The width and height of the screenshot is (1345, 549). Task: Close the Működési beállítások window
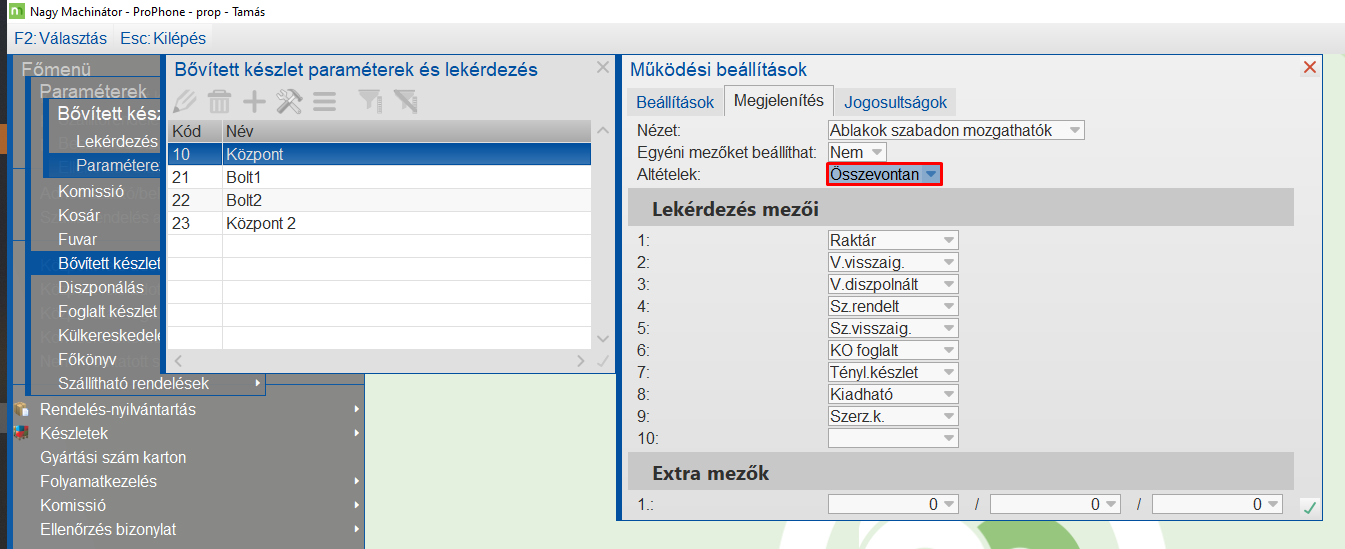click(x=1310, y=68)
